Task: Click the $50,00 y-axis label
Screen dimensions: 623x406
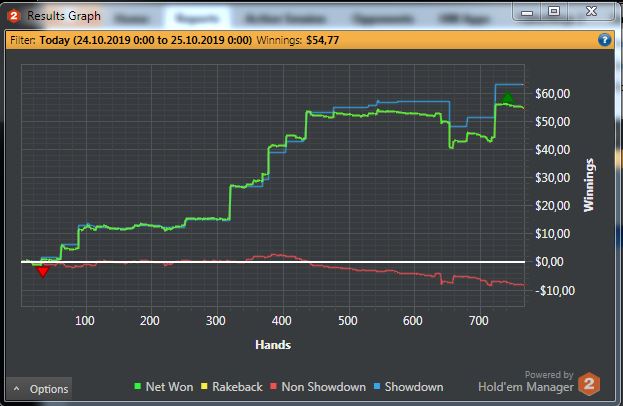Action: coord(552,122)
